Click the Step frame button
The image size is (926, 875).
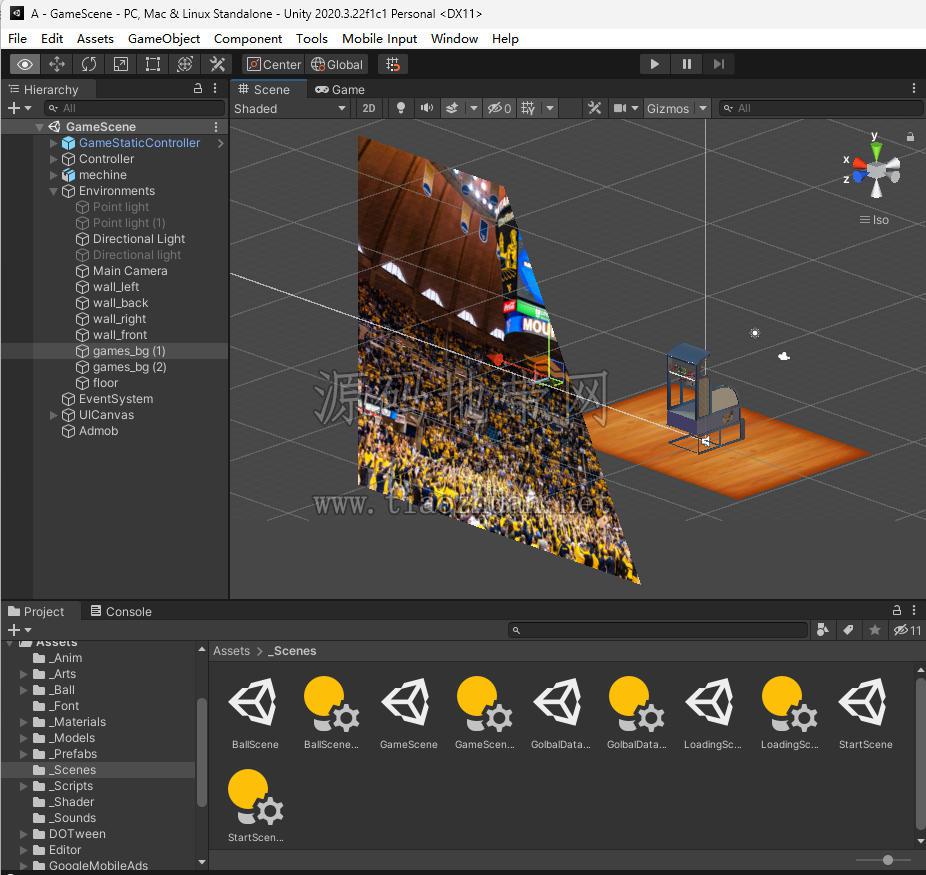tap(718, 64)
